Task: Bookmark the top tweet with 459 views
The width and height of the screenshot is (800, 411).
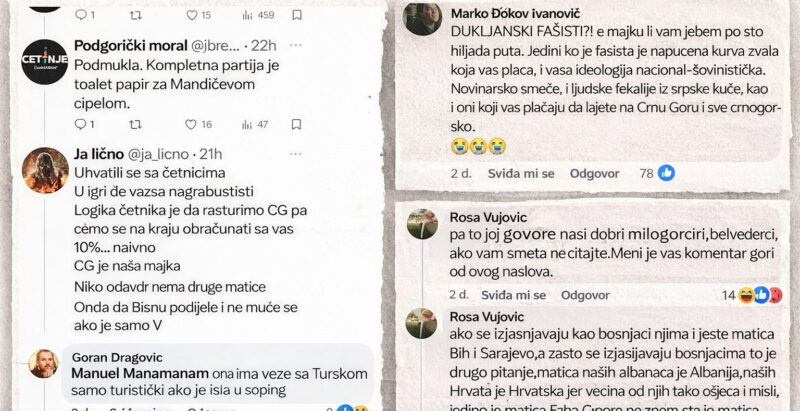Action: point(297,15)
